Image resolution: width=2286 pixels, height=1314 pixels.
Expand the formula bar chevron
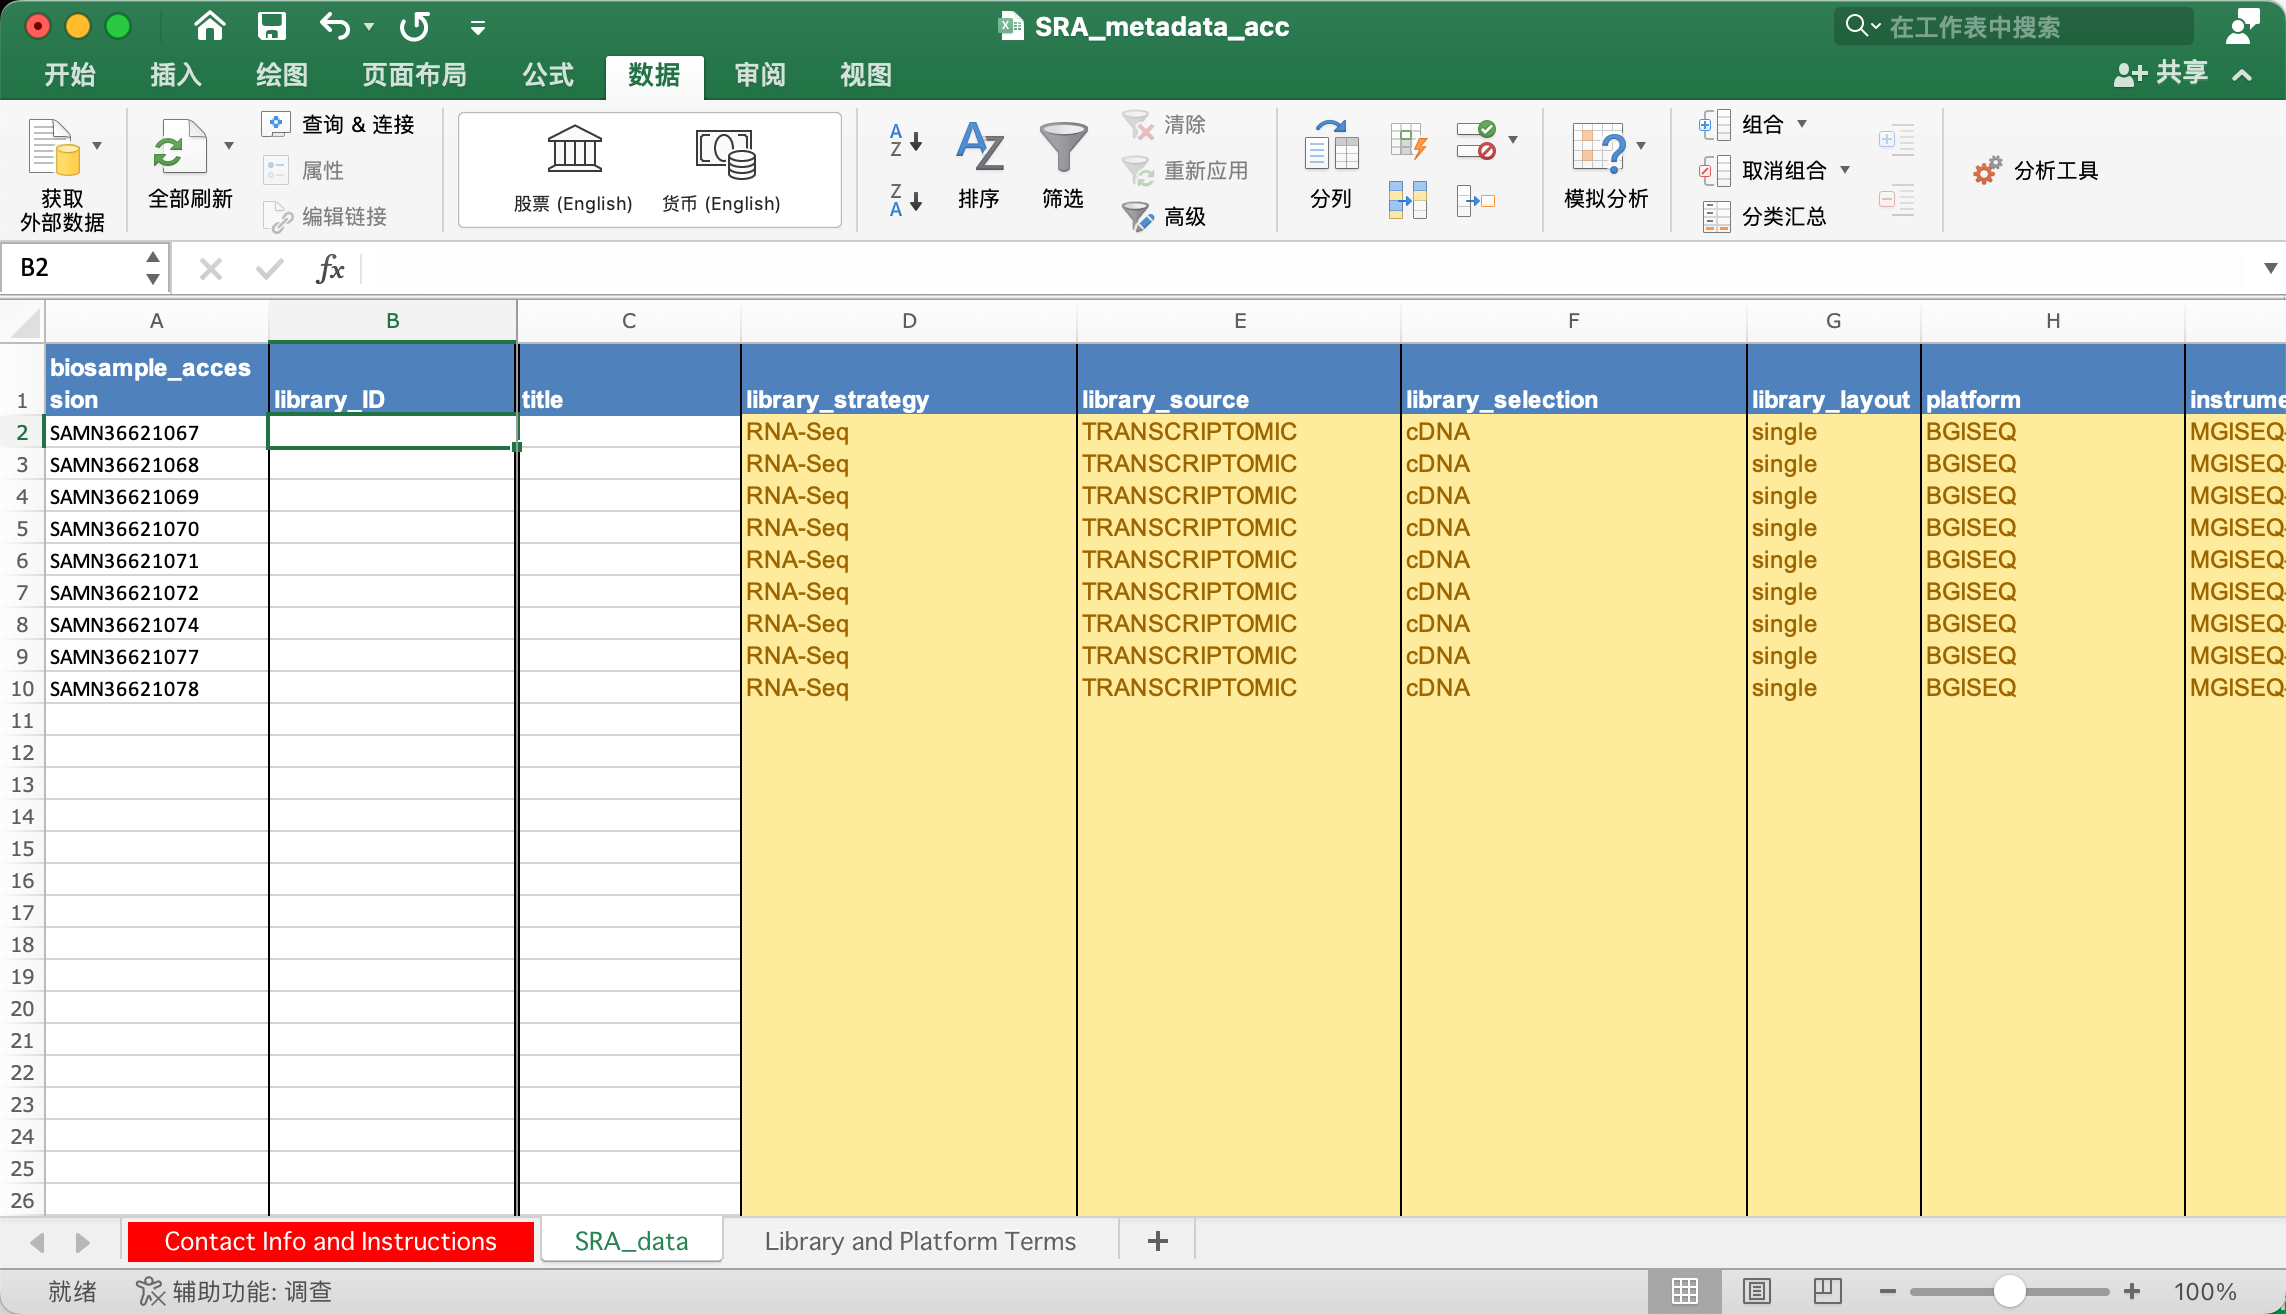2269,268
